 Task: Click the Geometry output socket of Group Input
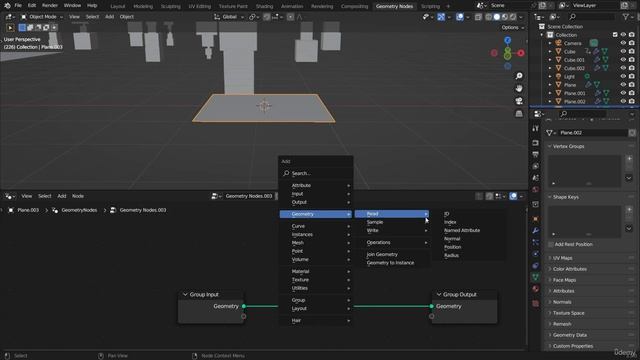click(244, 306)
